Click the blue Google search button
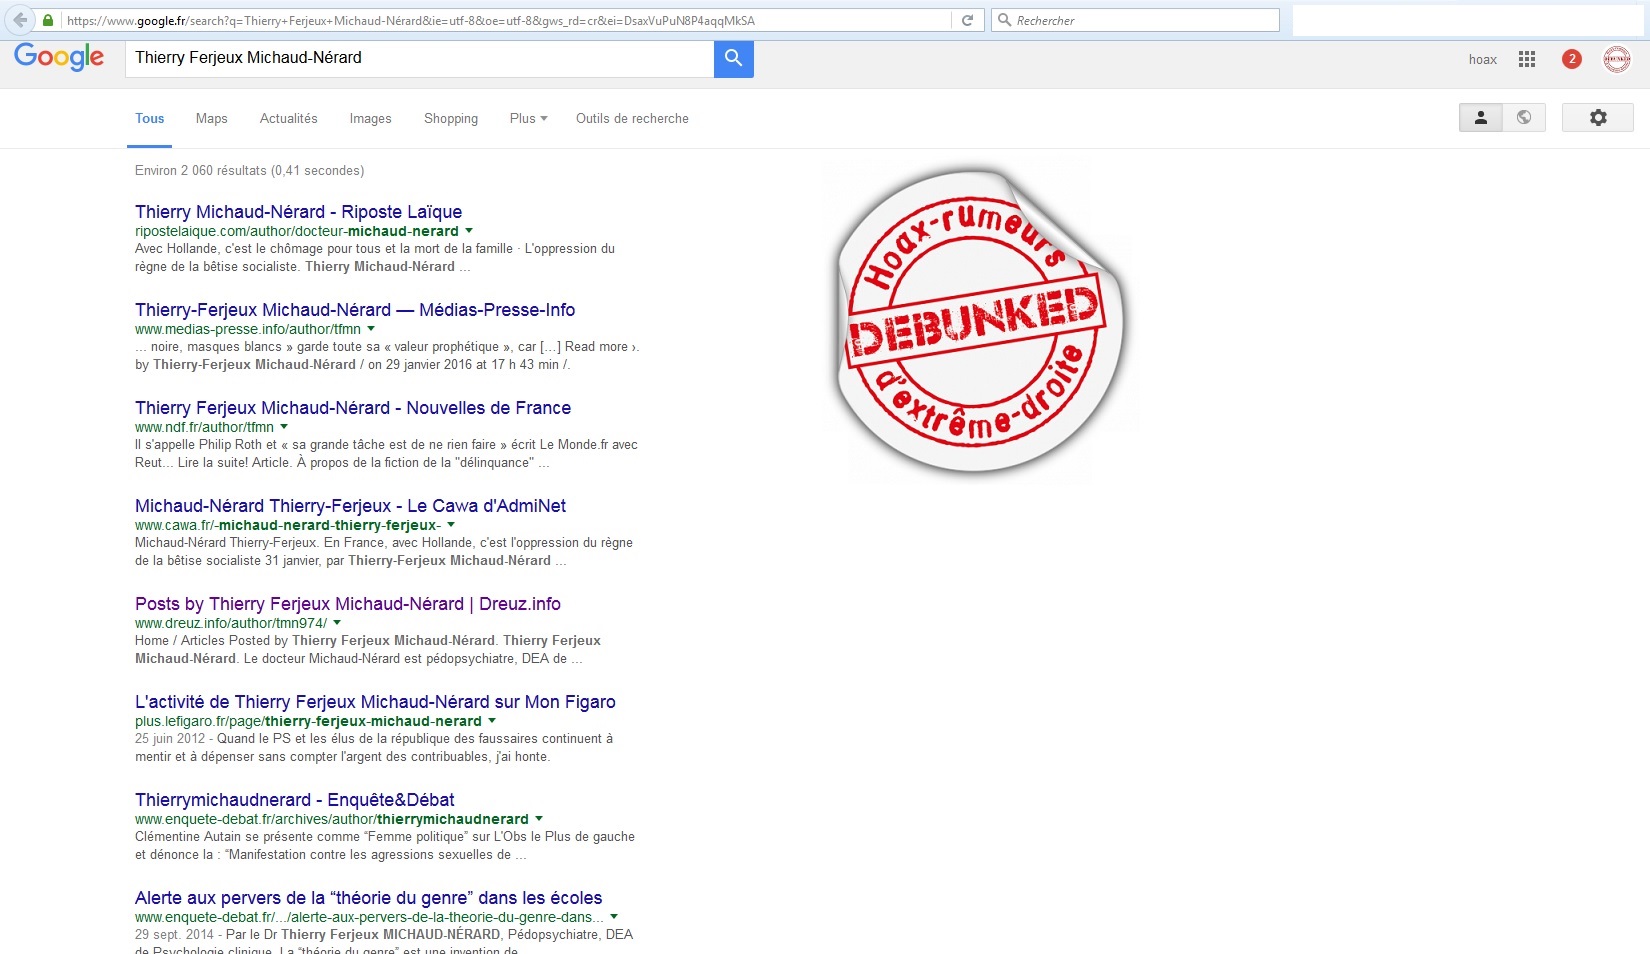Screen dimensions: 1650x954 [x=733, y=58]
